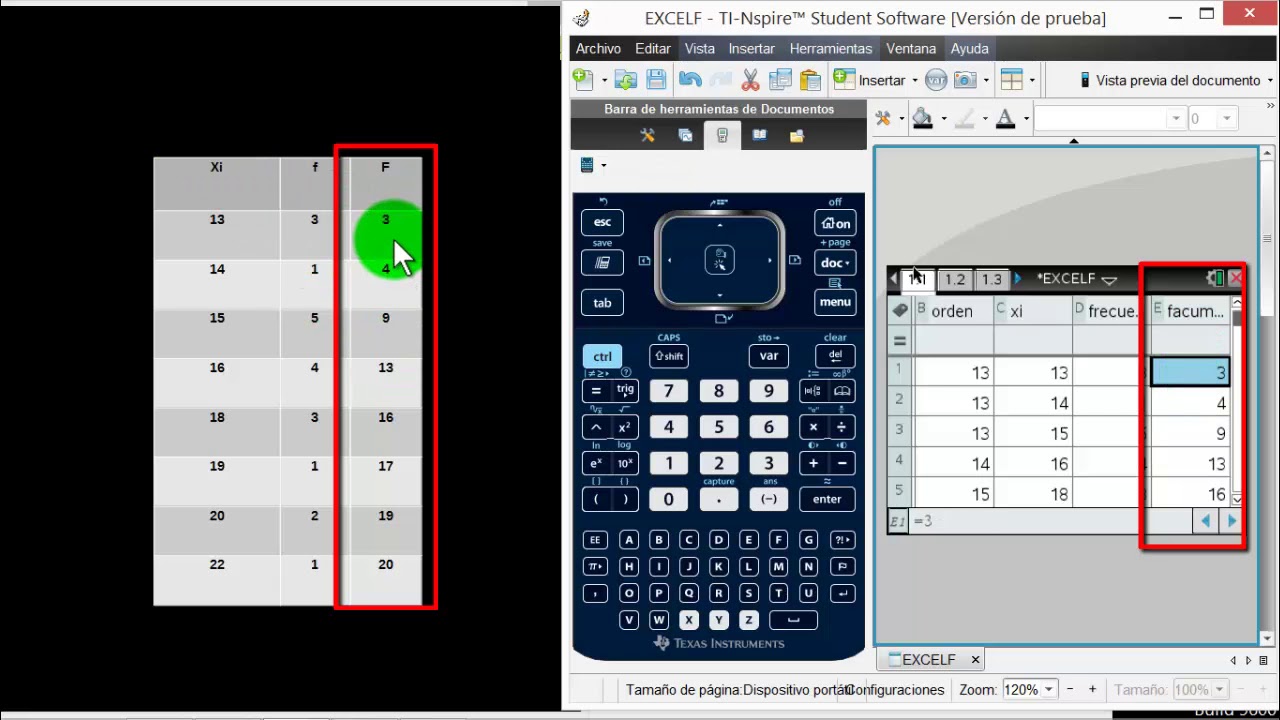This screenshot has width=1280, height=720.
Task: Close the EXCELF document tab
Action: point(975,660)
